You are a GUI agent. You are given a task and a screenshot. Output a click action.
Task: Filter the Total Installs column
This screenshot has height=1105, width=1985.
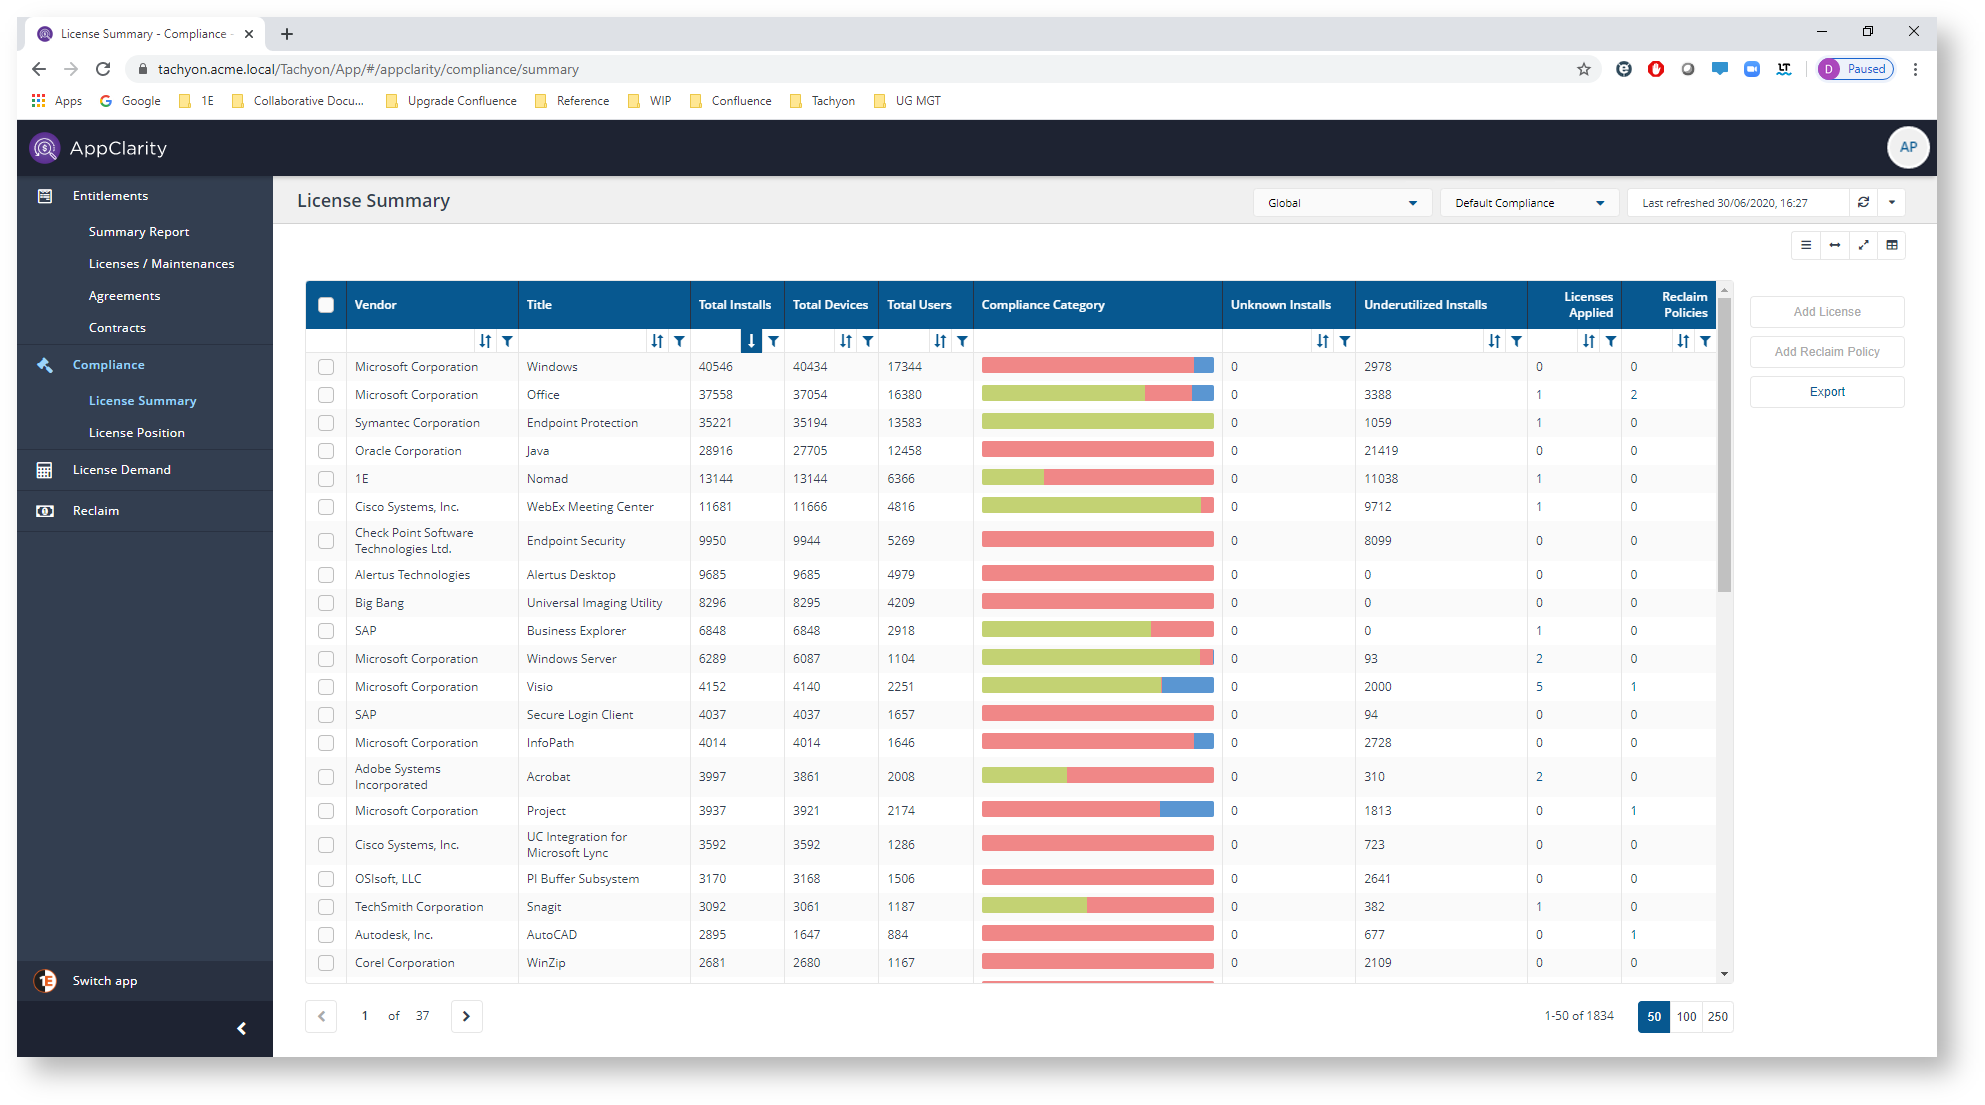773,341
